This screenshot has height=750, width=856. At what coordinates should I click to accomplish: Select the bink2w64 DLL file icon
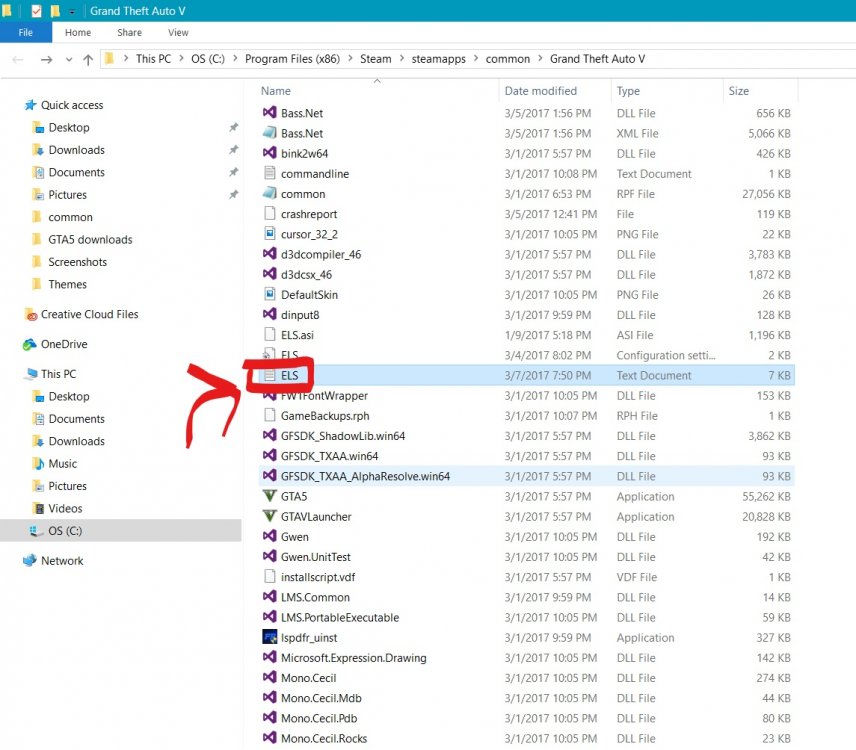click(x=269, y=153)
